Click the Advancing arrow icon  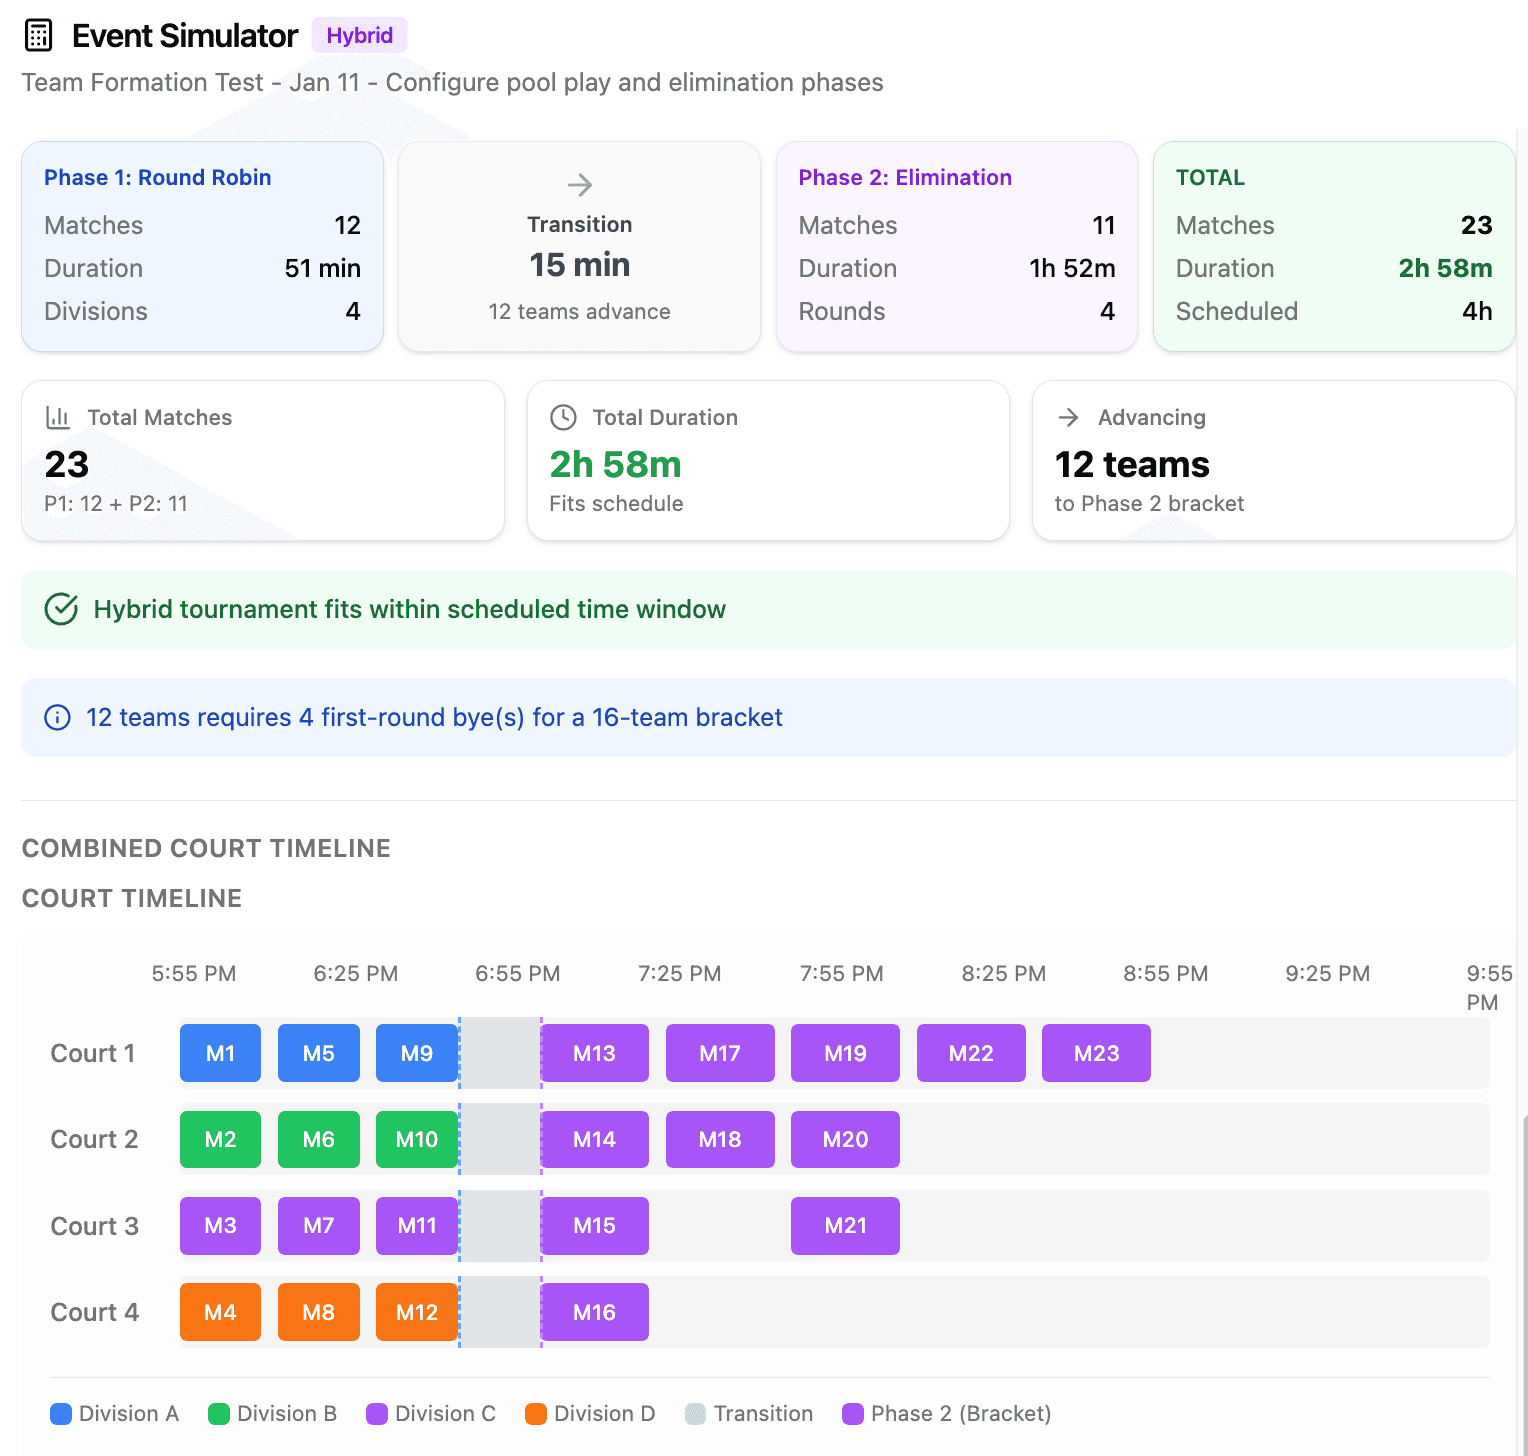tap(1069, 417)
